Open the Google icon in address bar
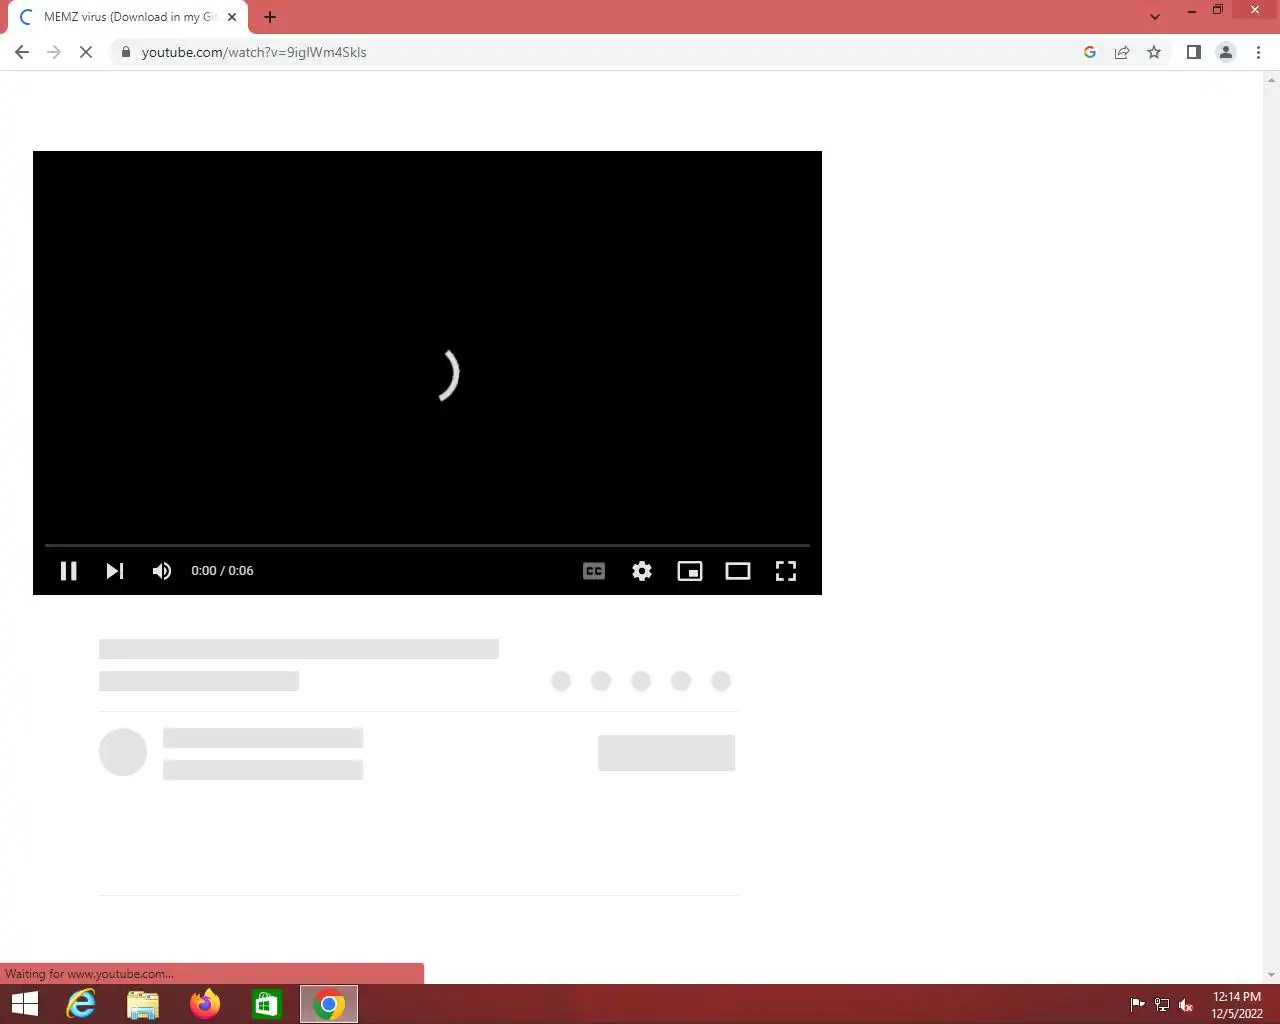Viewport: 1280px width, 1024px height. click(1090, 52)
